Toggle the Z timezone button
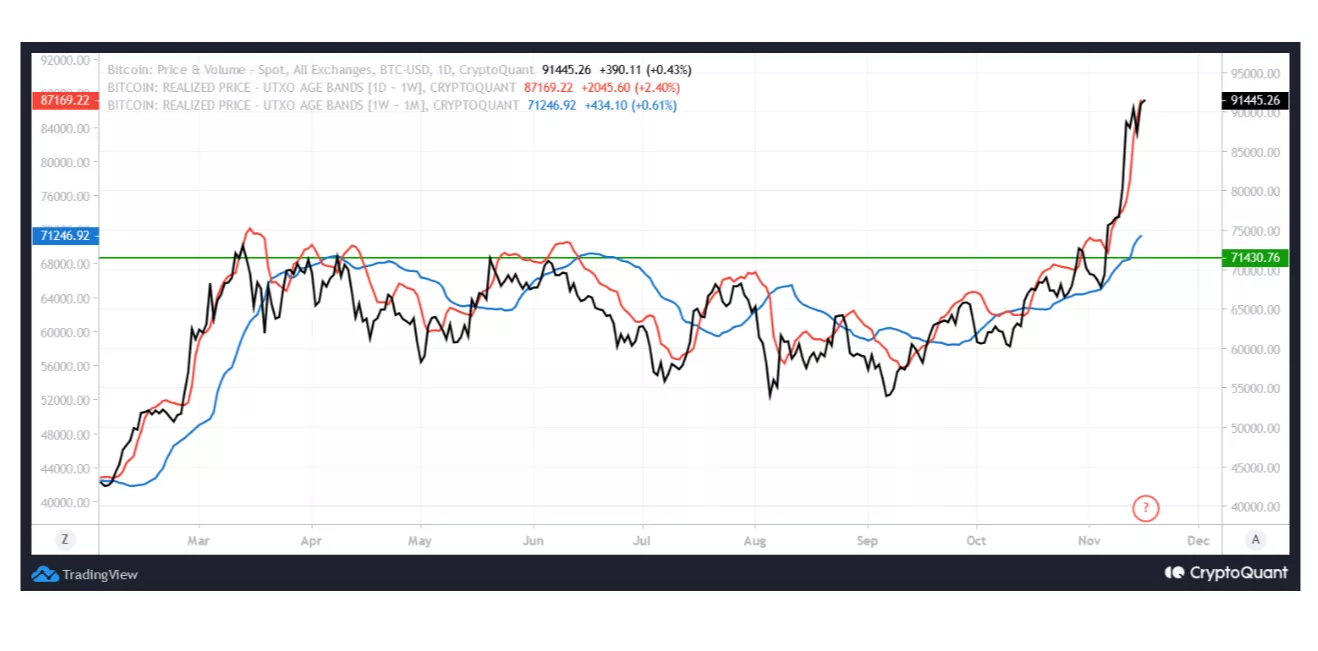The image size is (1318, 651). (x=65, y=539)
